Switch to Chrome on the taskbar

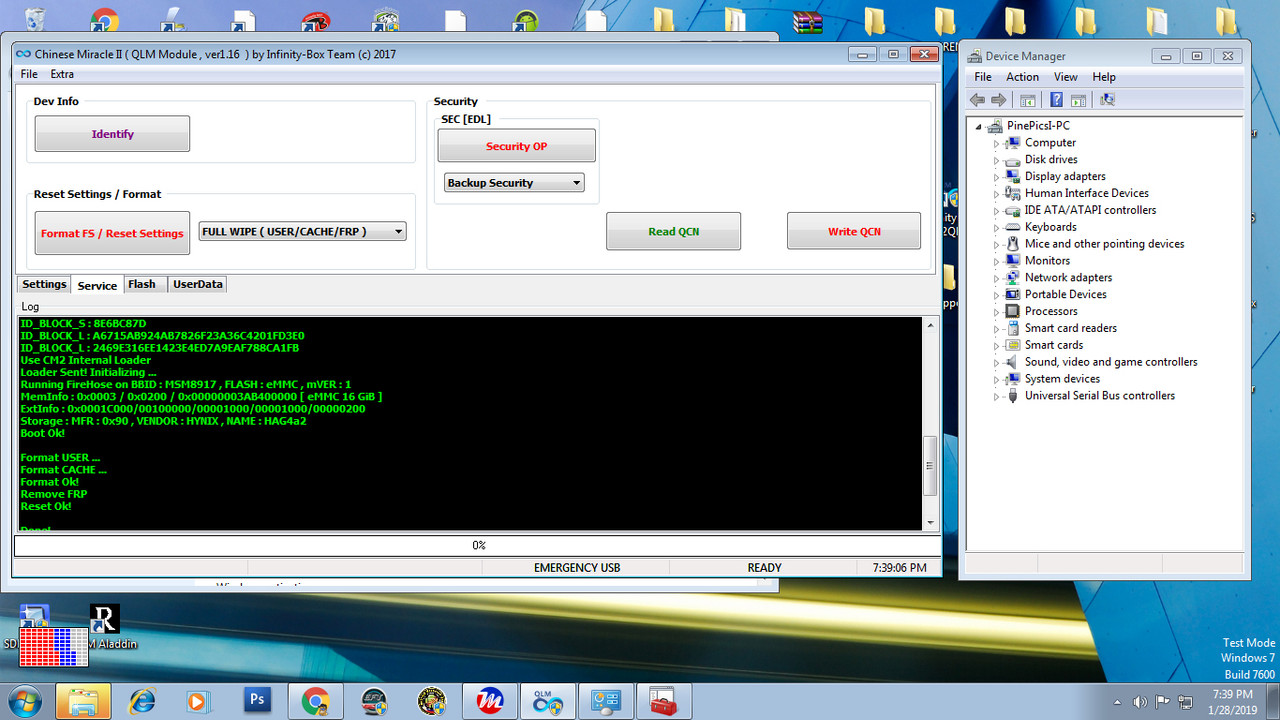tap(315, 701)
